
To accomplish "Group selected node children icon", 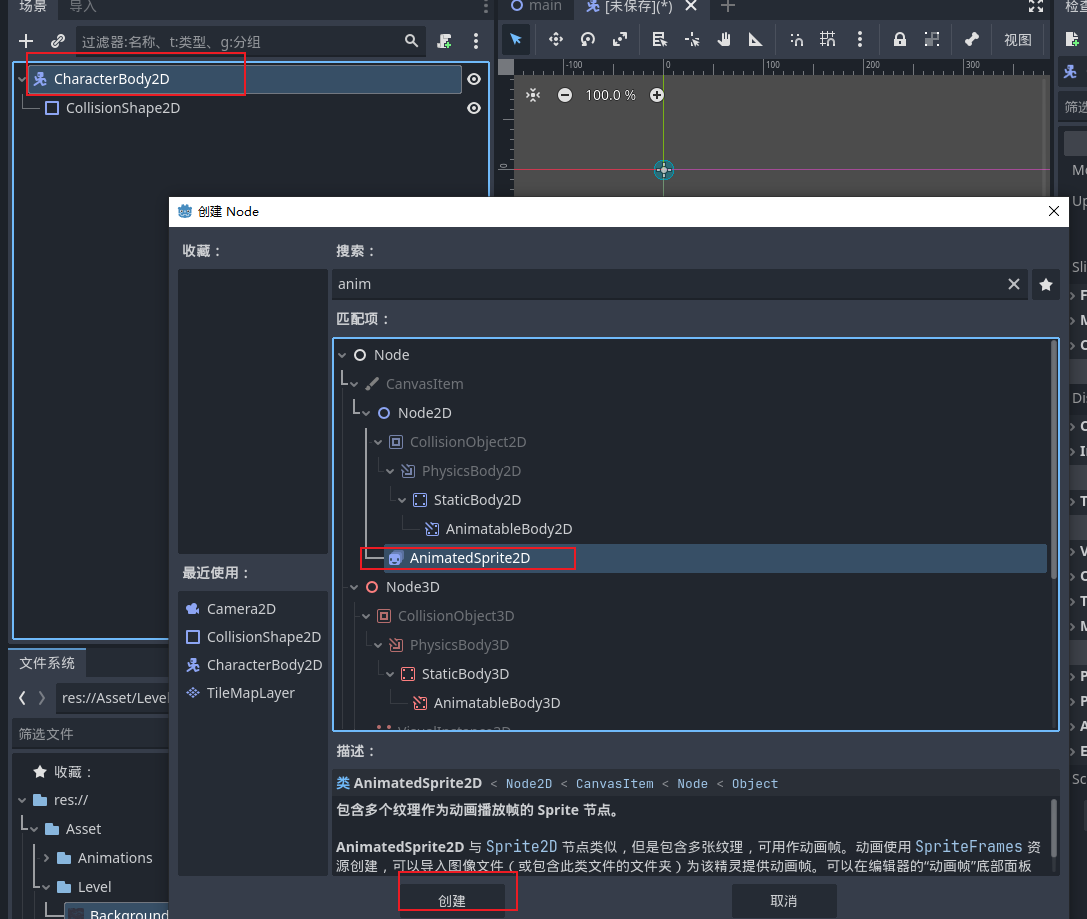I will click(x=932, y=40).
